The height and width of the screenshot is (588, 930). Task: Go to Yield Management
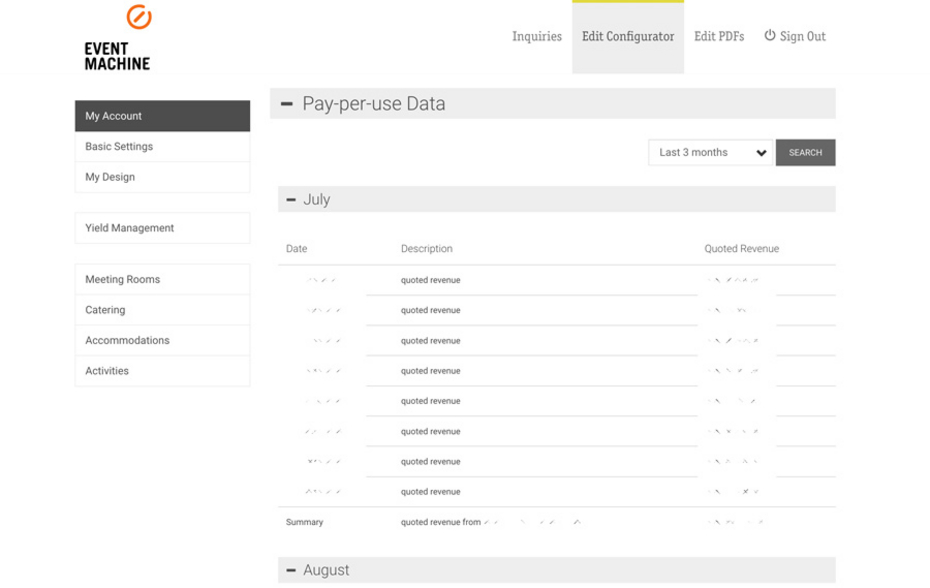(x=162, y=228)
